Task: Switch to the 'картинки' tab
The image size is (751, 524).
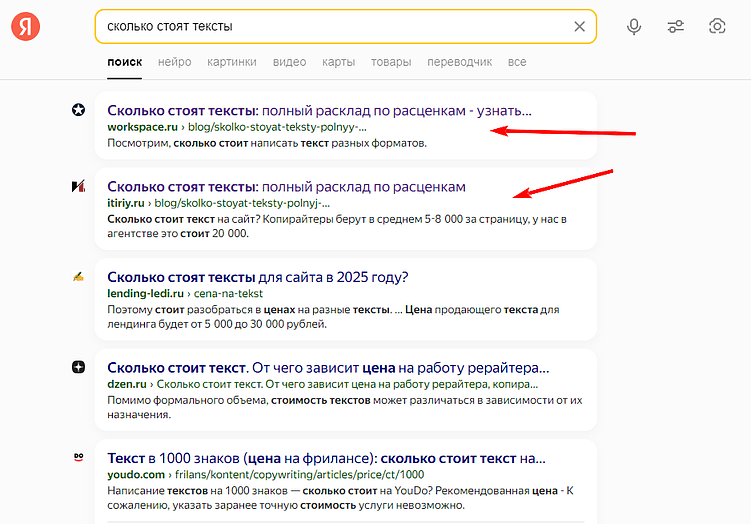Action: pos(232,62)
